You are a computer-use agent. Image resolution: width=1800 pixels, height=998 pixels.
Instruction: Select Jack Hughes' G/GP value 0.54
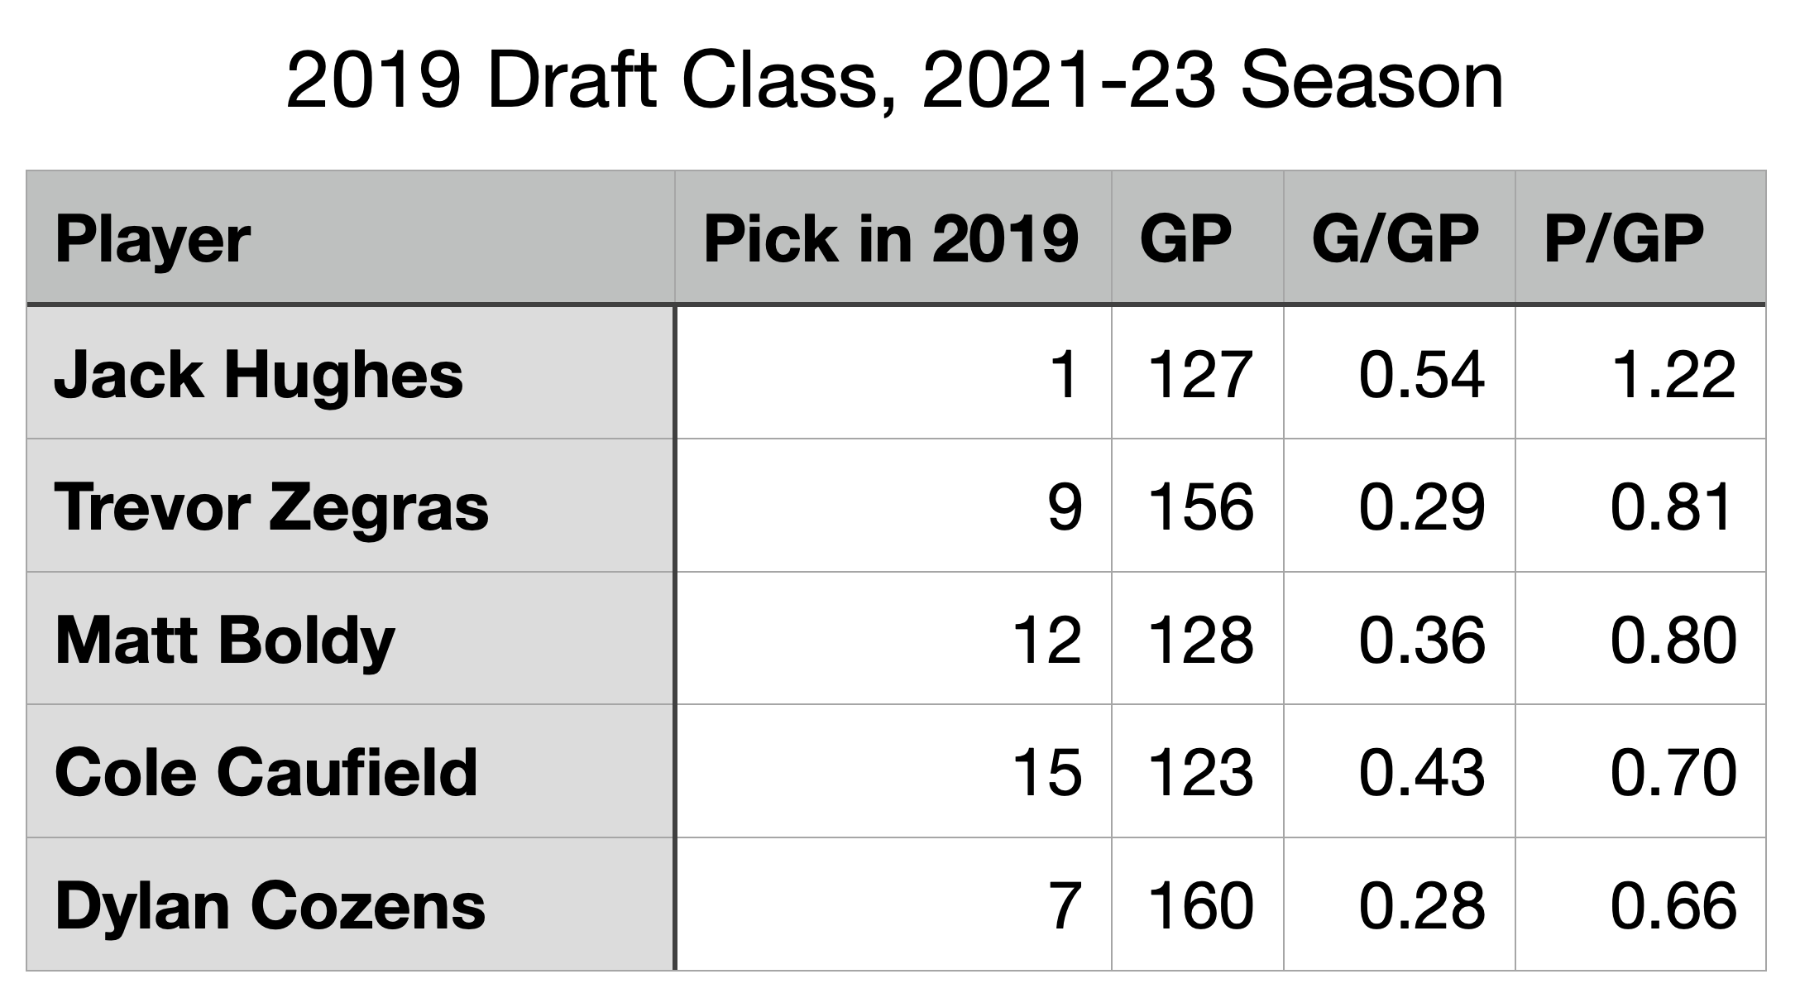(1421, 375)
